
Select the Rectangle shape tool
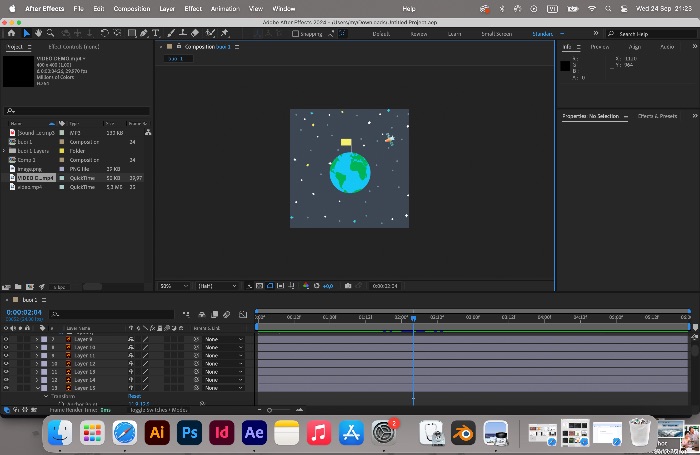point(132,33)
